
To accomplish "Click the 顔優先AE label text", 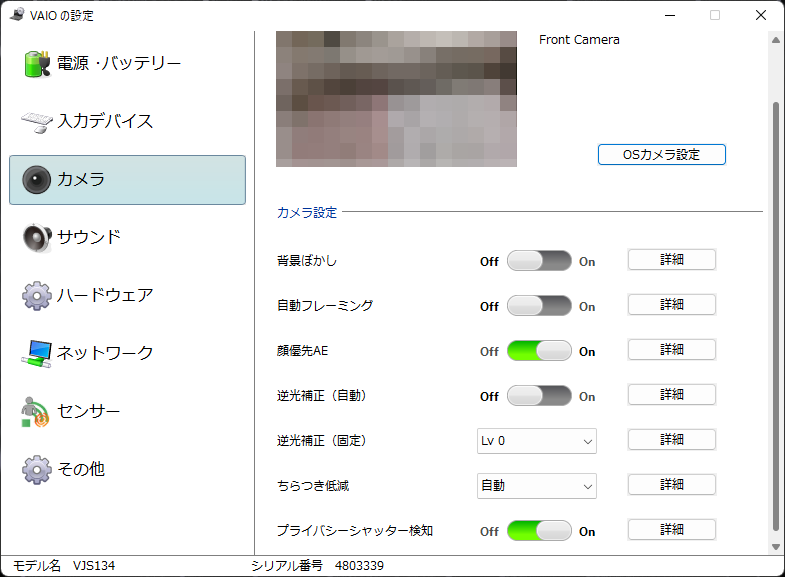I will (302, 351).
